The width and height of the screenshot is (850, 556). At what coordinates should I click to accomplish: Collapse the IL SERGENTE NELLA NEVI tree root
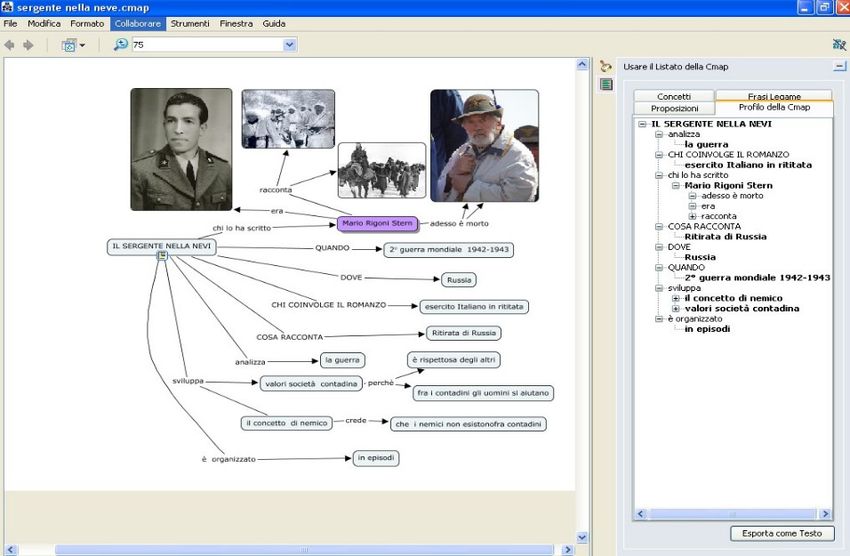click(642, 124)
